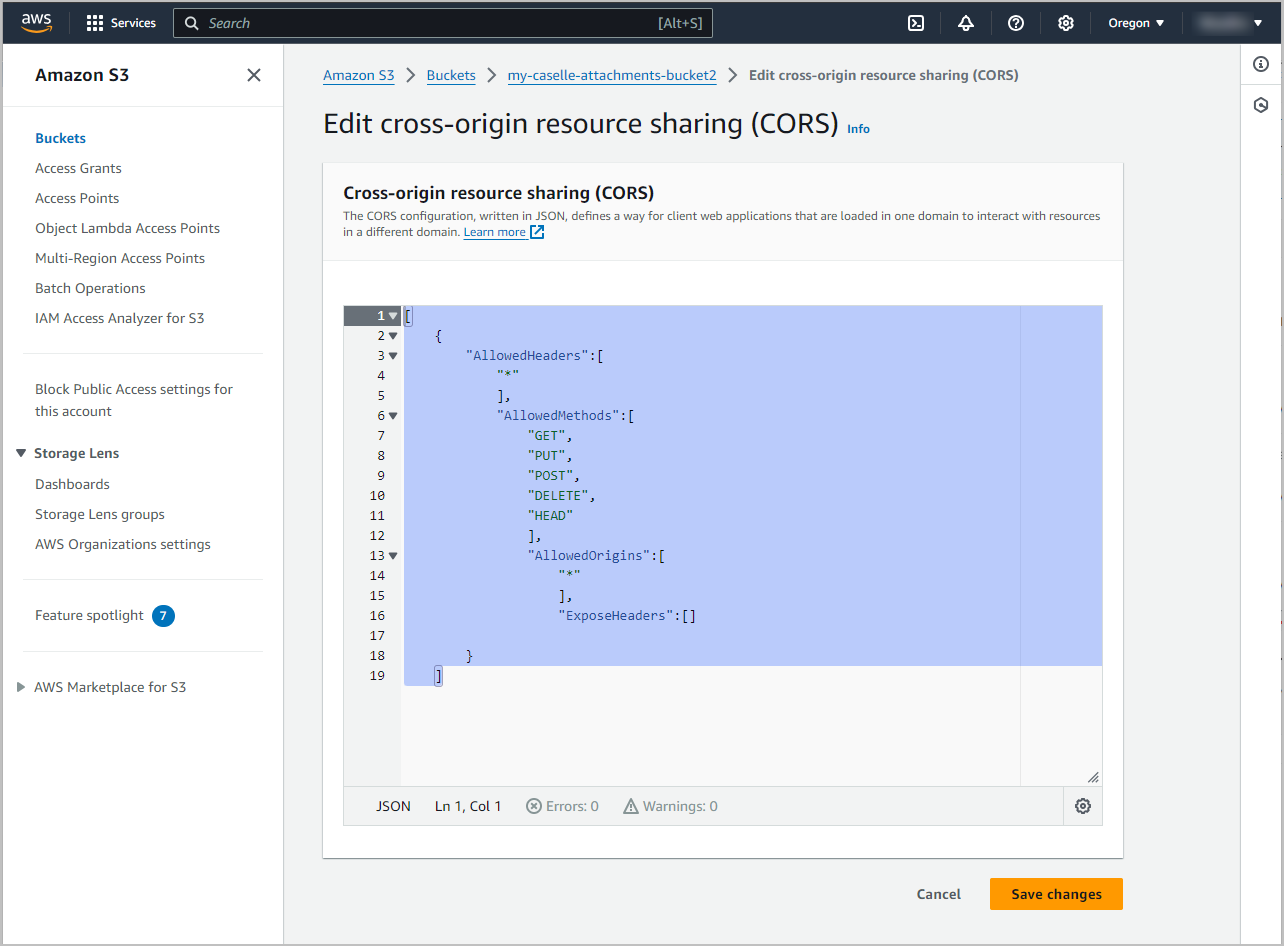Click "AllowedOrigins" key on line 13
The height and width of the screenshot is (946, 1284).
point(590,556)
